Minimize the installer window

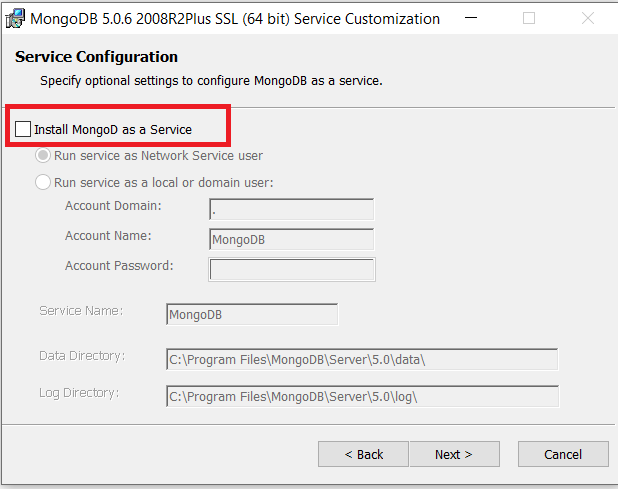471,18
